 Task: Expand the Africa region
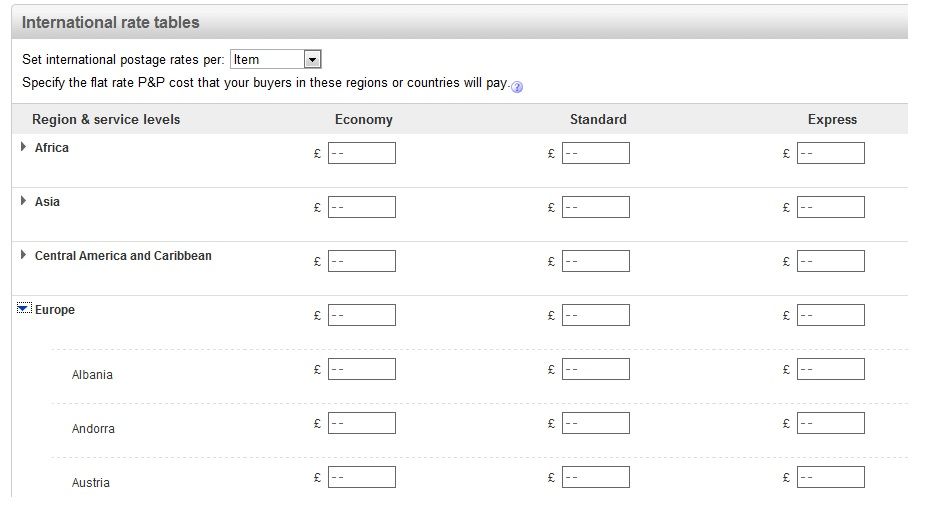click(24, 147)
